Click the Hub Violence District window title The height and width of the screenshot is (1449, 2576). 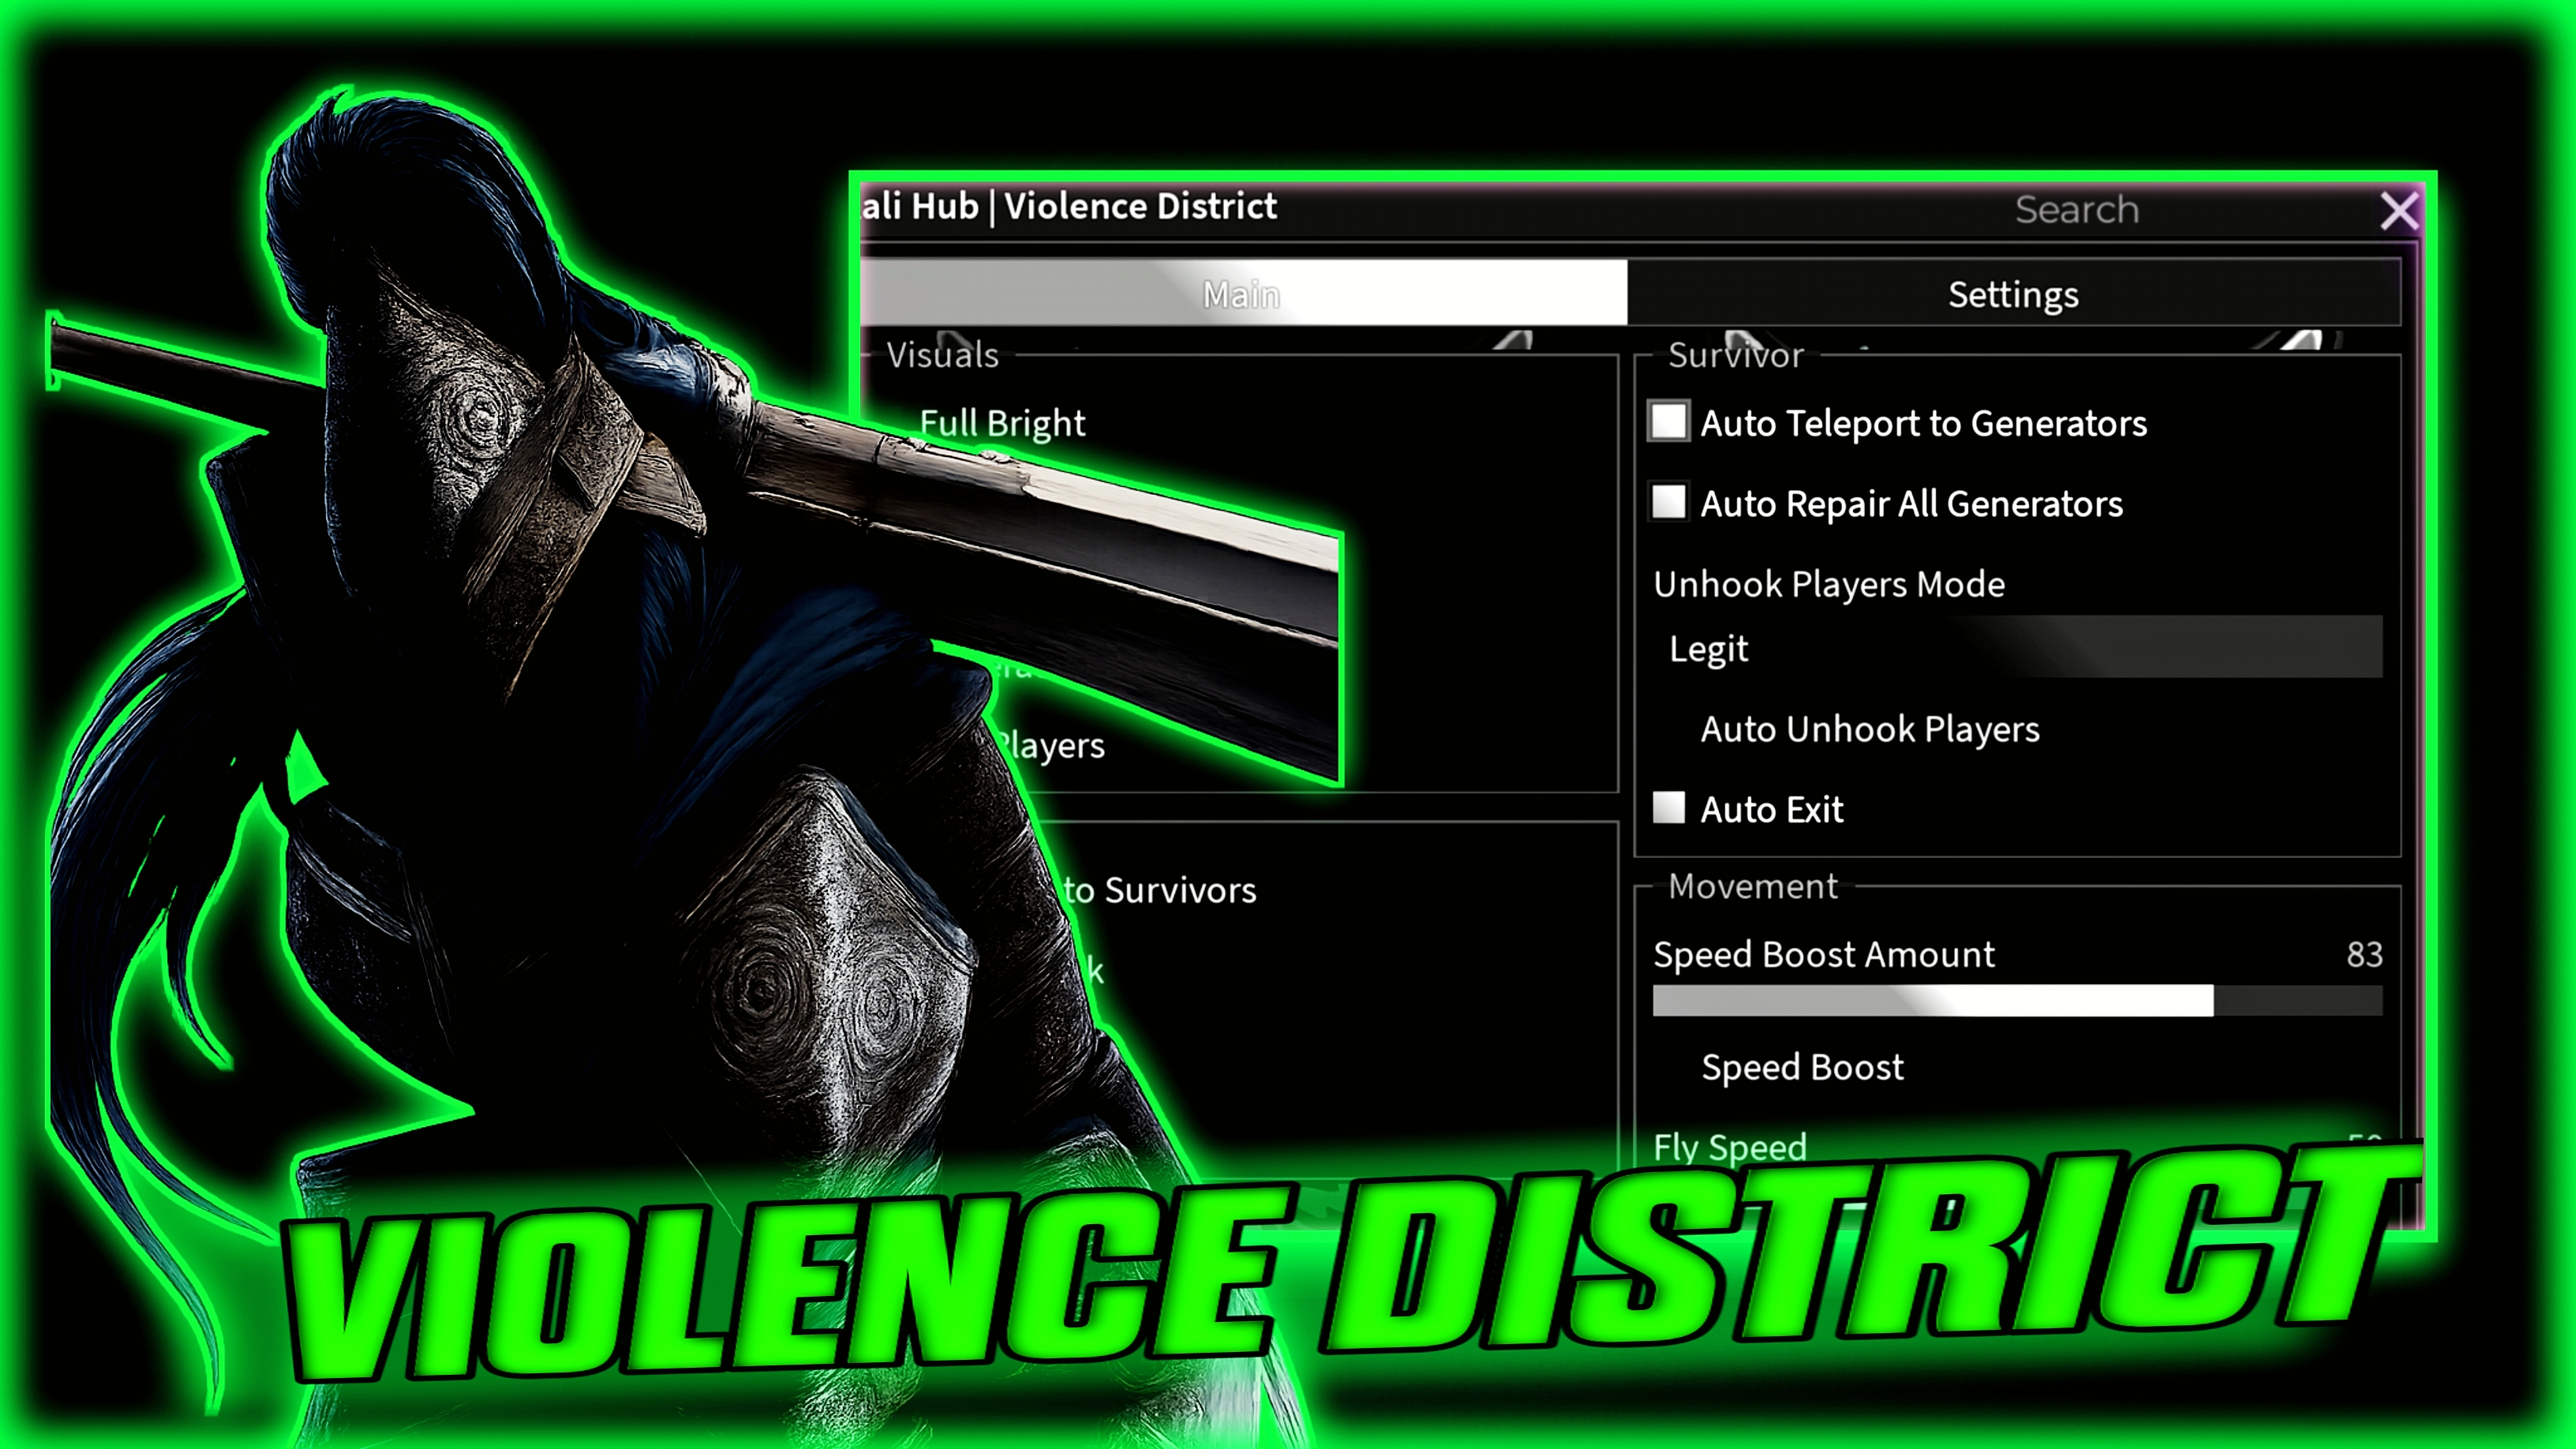pyautogui.click(x=1069, y=206)
